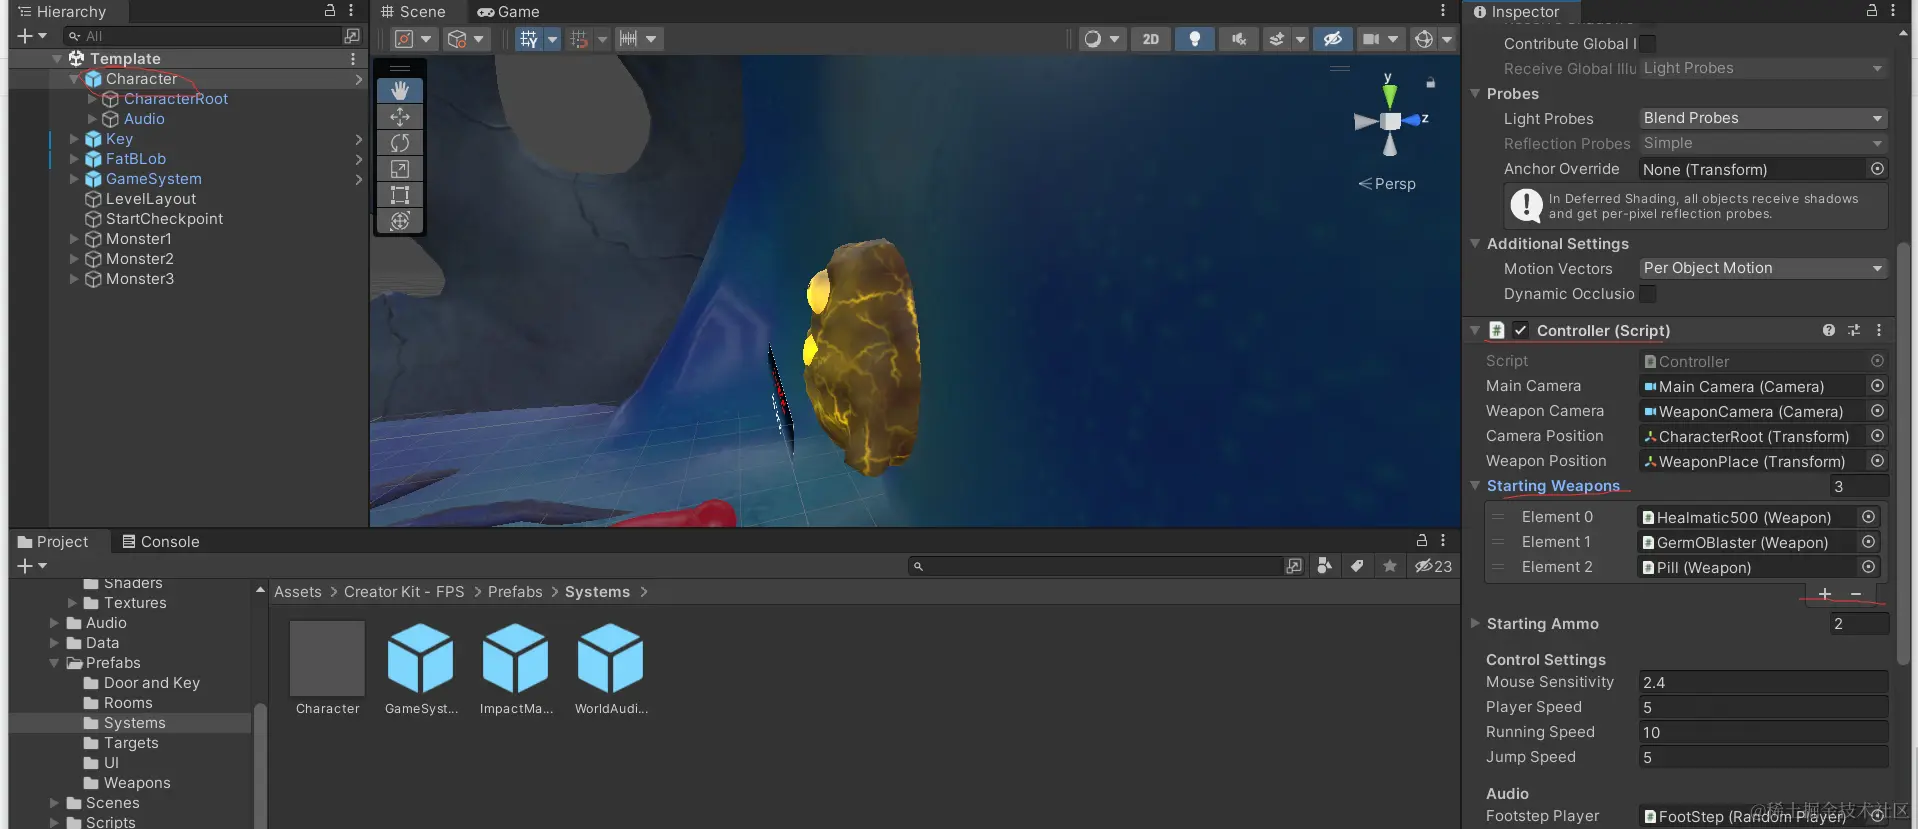The width and height of the screenshot is (1918, 829).
Task: Toggle scene audio speaker button
Action: tap(1239, 39)
